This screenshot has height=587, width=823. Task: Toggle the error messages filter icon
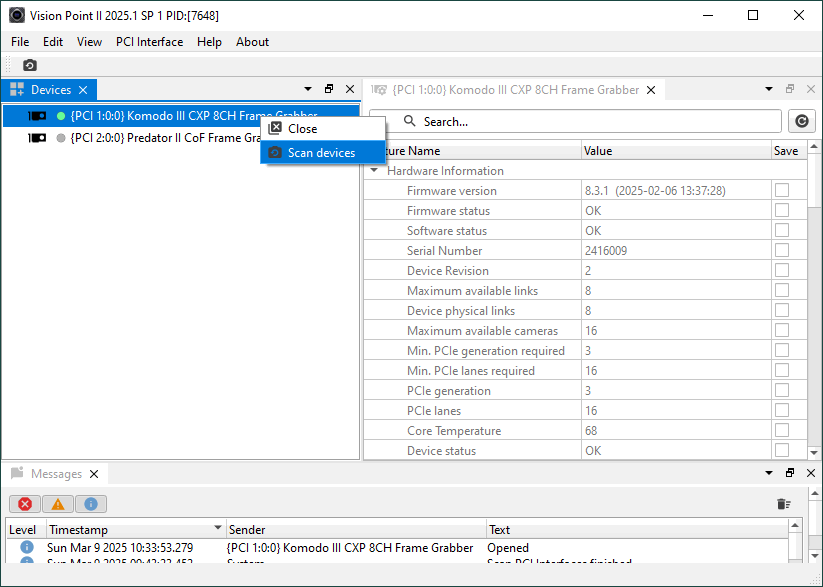point(24,504)
